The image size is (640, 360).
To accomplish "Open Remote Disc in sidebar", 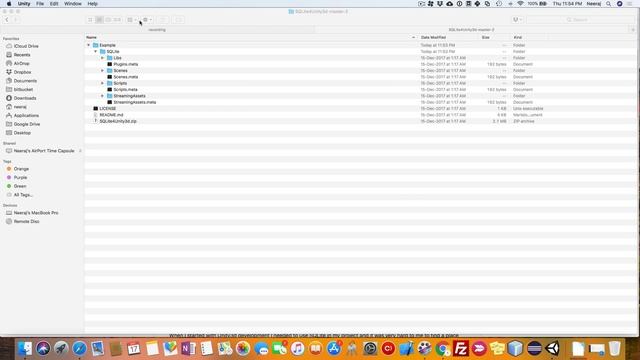I will (27, 222).
